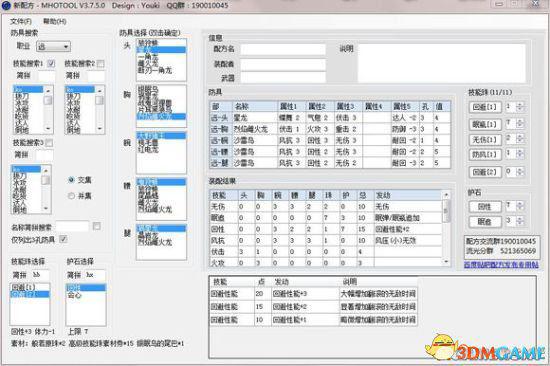Screen dimensions: 550x366
Task: Click the 无伤[1] skill bead button
Action: 485,140
